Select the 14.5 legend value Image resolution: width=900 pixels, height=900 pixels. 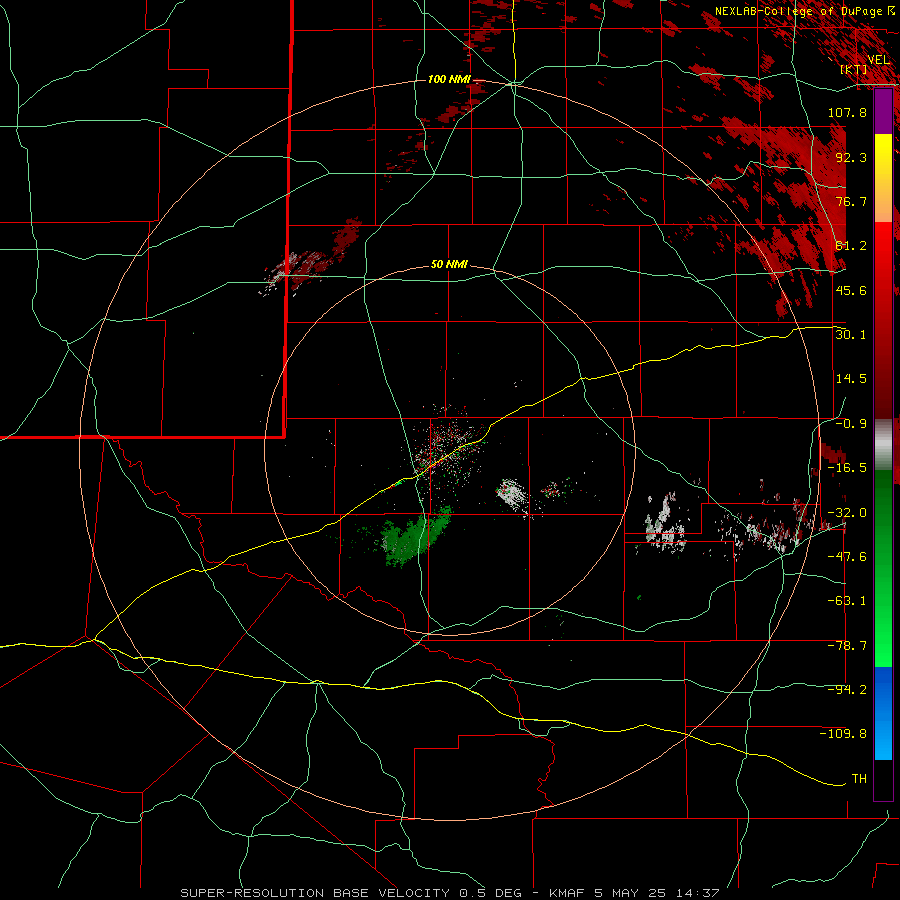click(851, 379)
